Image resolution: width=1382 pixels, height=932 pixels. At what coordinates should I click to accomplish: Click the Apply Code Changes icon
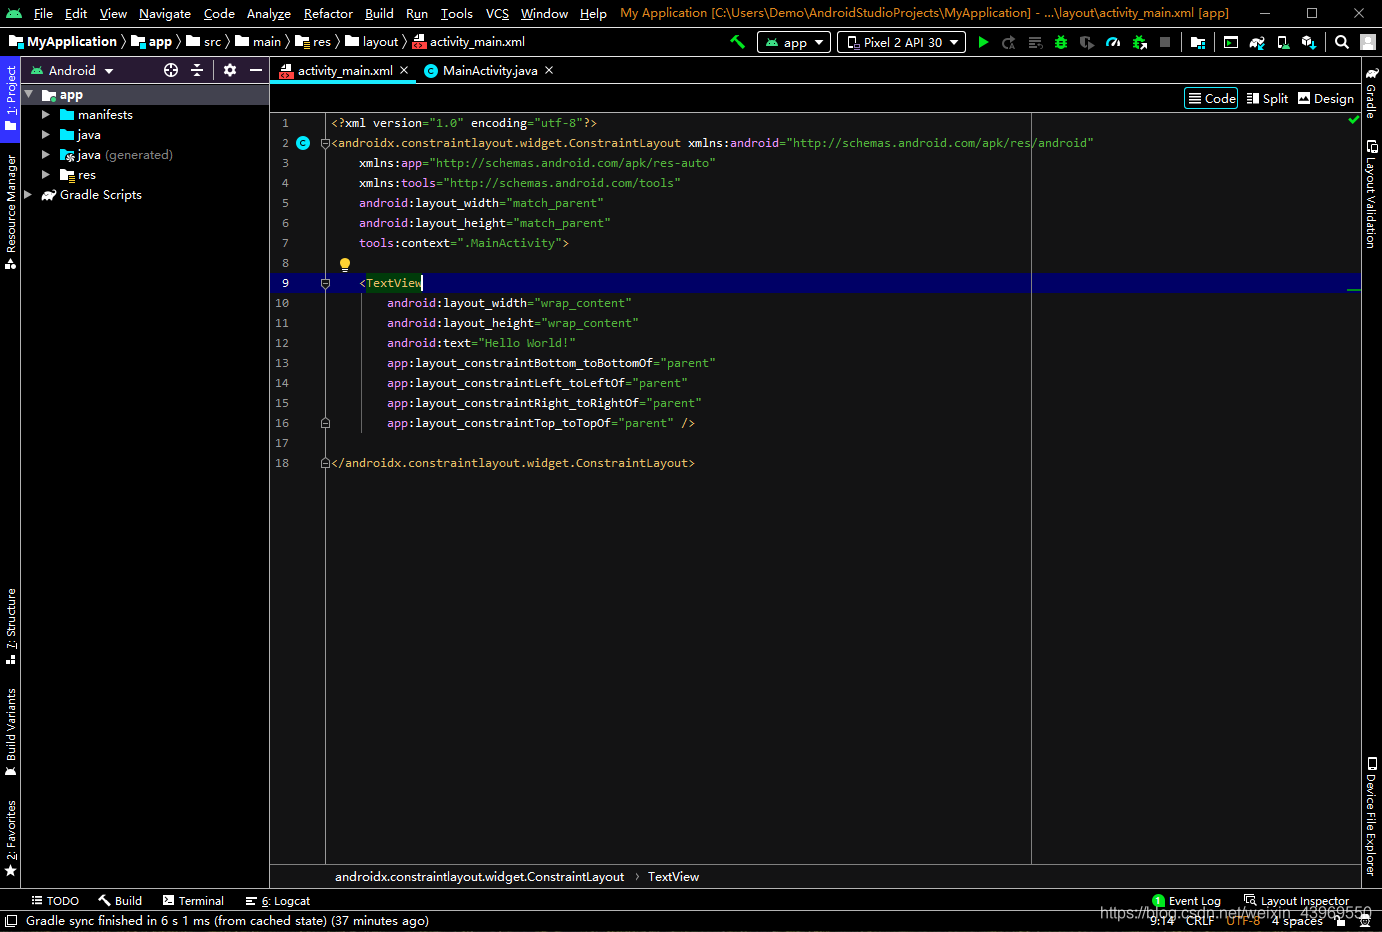click(1035, 42)
